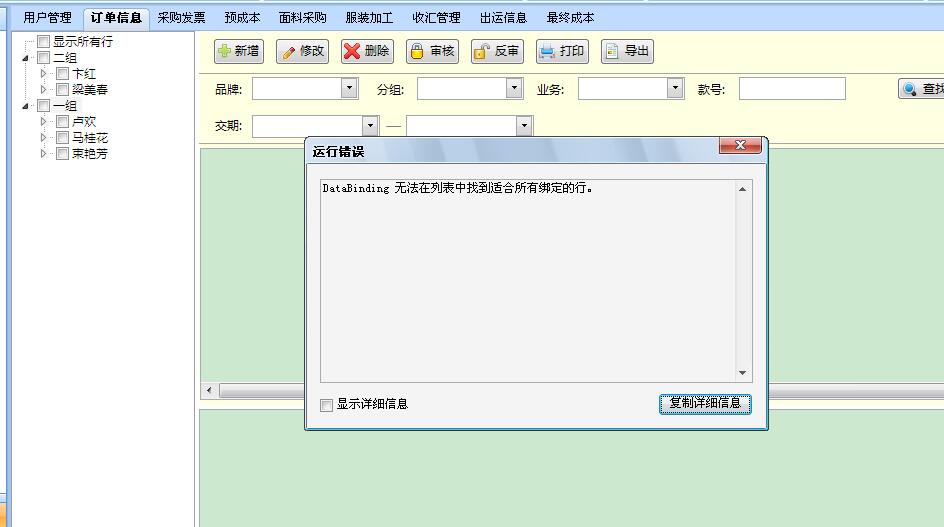
Task: Click the 删除 (Delete) red X icon
Action: point(352,51)
